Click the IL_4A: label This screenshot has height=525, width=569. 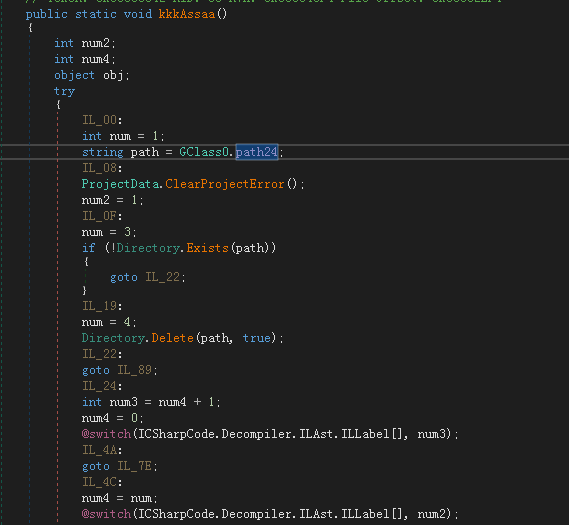click(x=102, y=450)
